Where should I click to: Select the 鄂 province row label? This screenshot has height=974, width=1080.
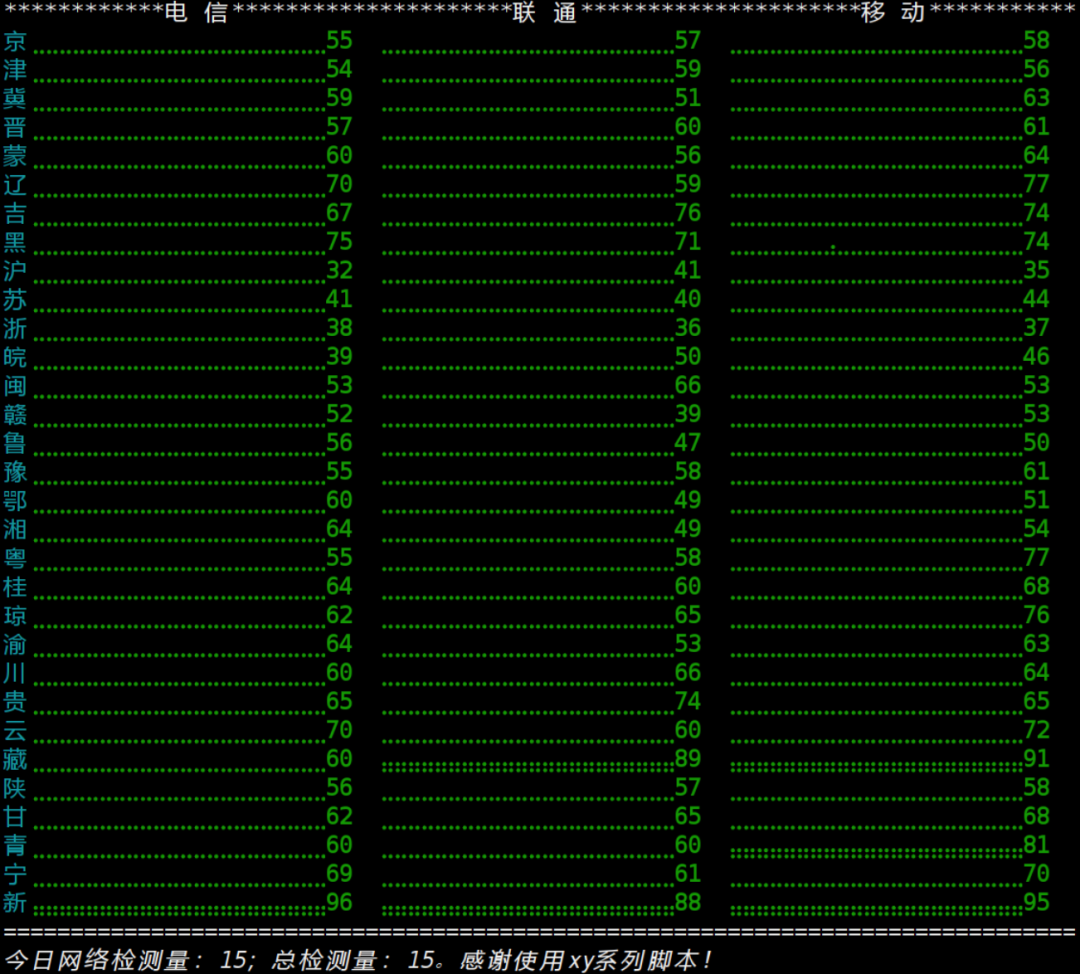point(15,500)
